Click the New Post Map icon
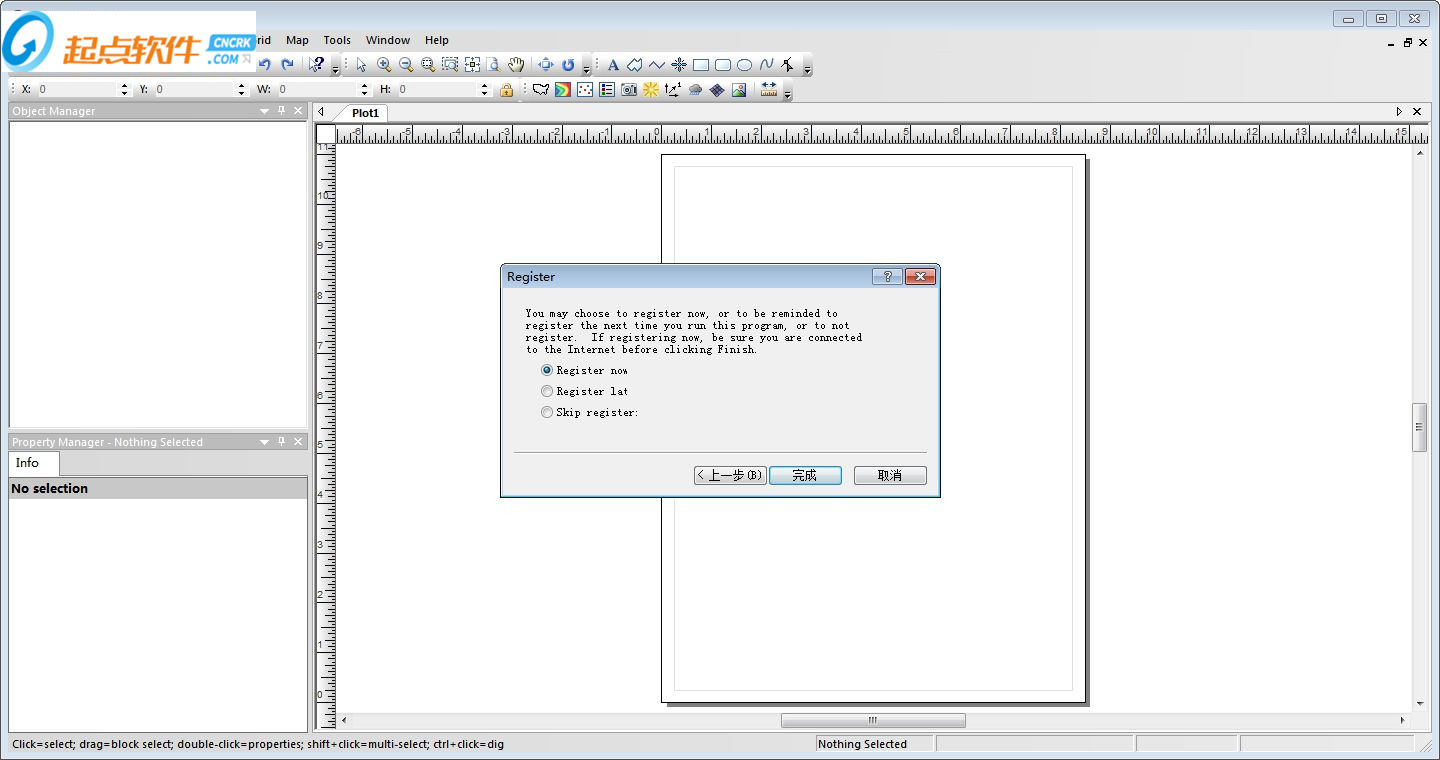 [x=585, y=90]
